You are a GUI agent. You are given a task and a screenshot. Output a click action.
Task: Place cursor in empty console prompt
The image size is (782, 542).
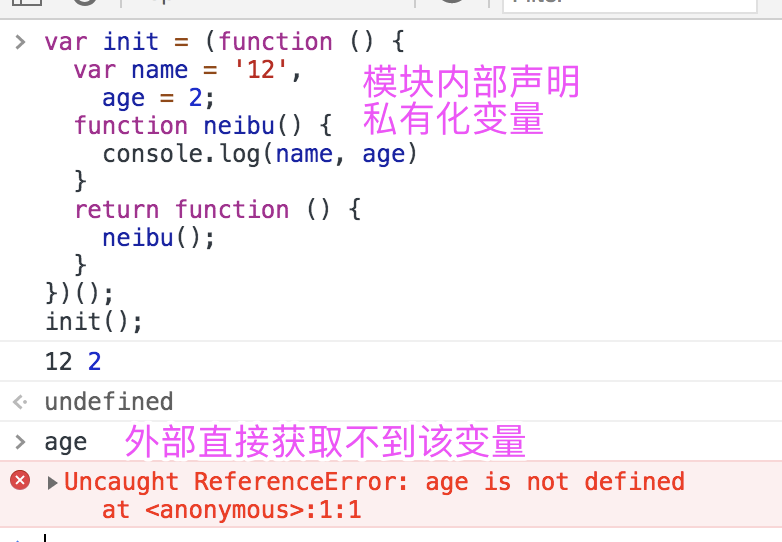click(x=399, y=538)
